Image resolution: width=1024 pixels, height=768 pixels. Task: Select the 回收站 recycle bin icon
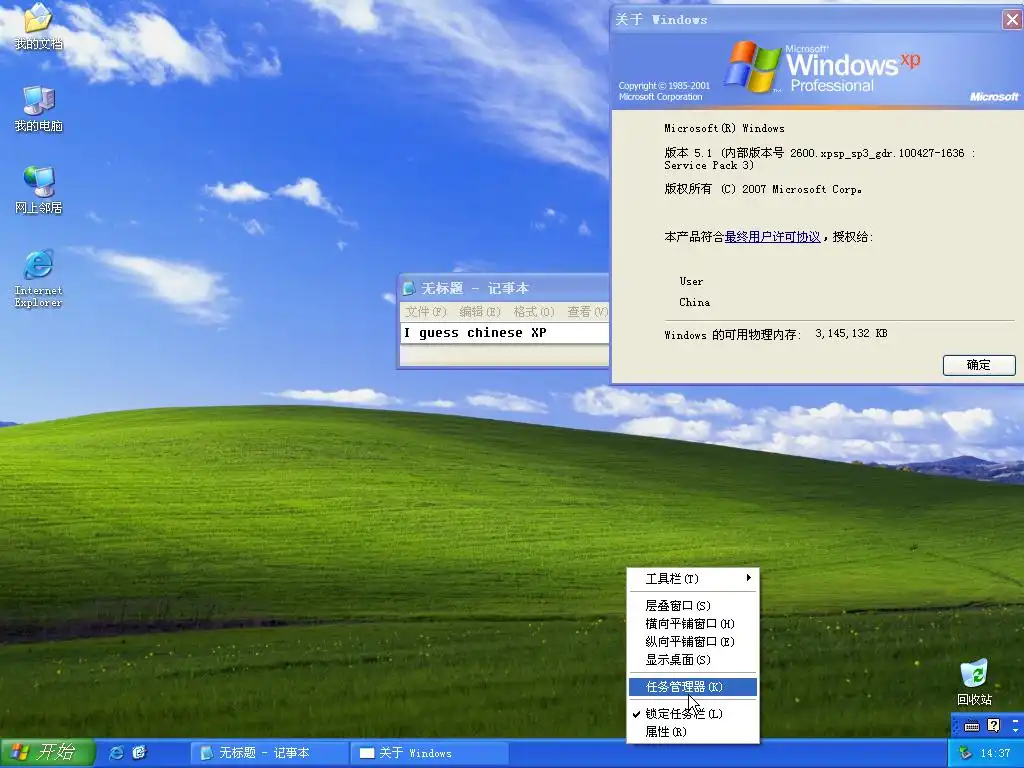click(x=974, y=682)
